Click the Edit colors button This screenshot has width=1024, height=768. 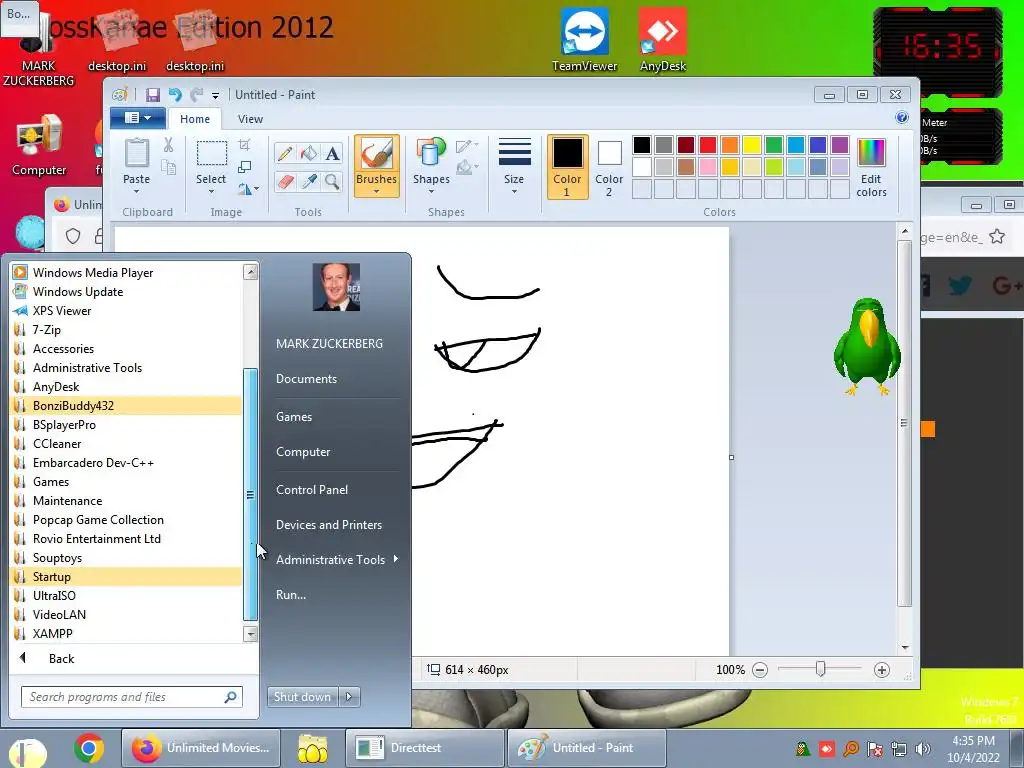click(x=871, y=168)
